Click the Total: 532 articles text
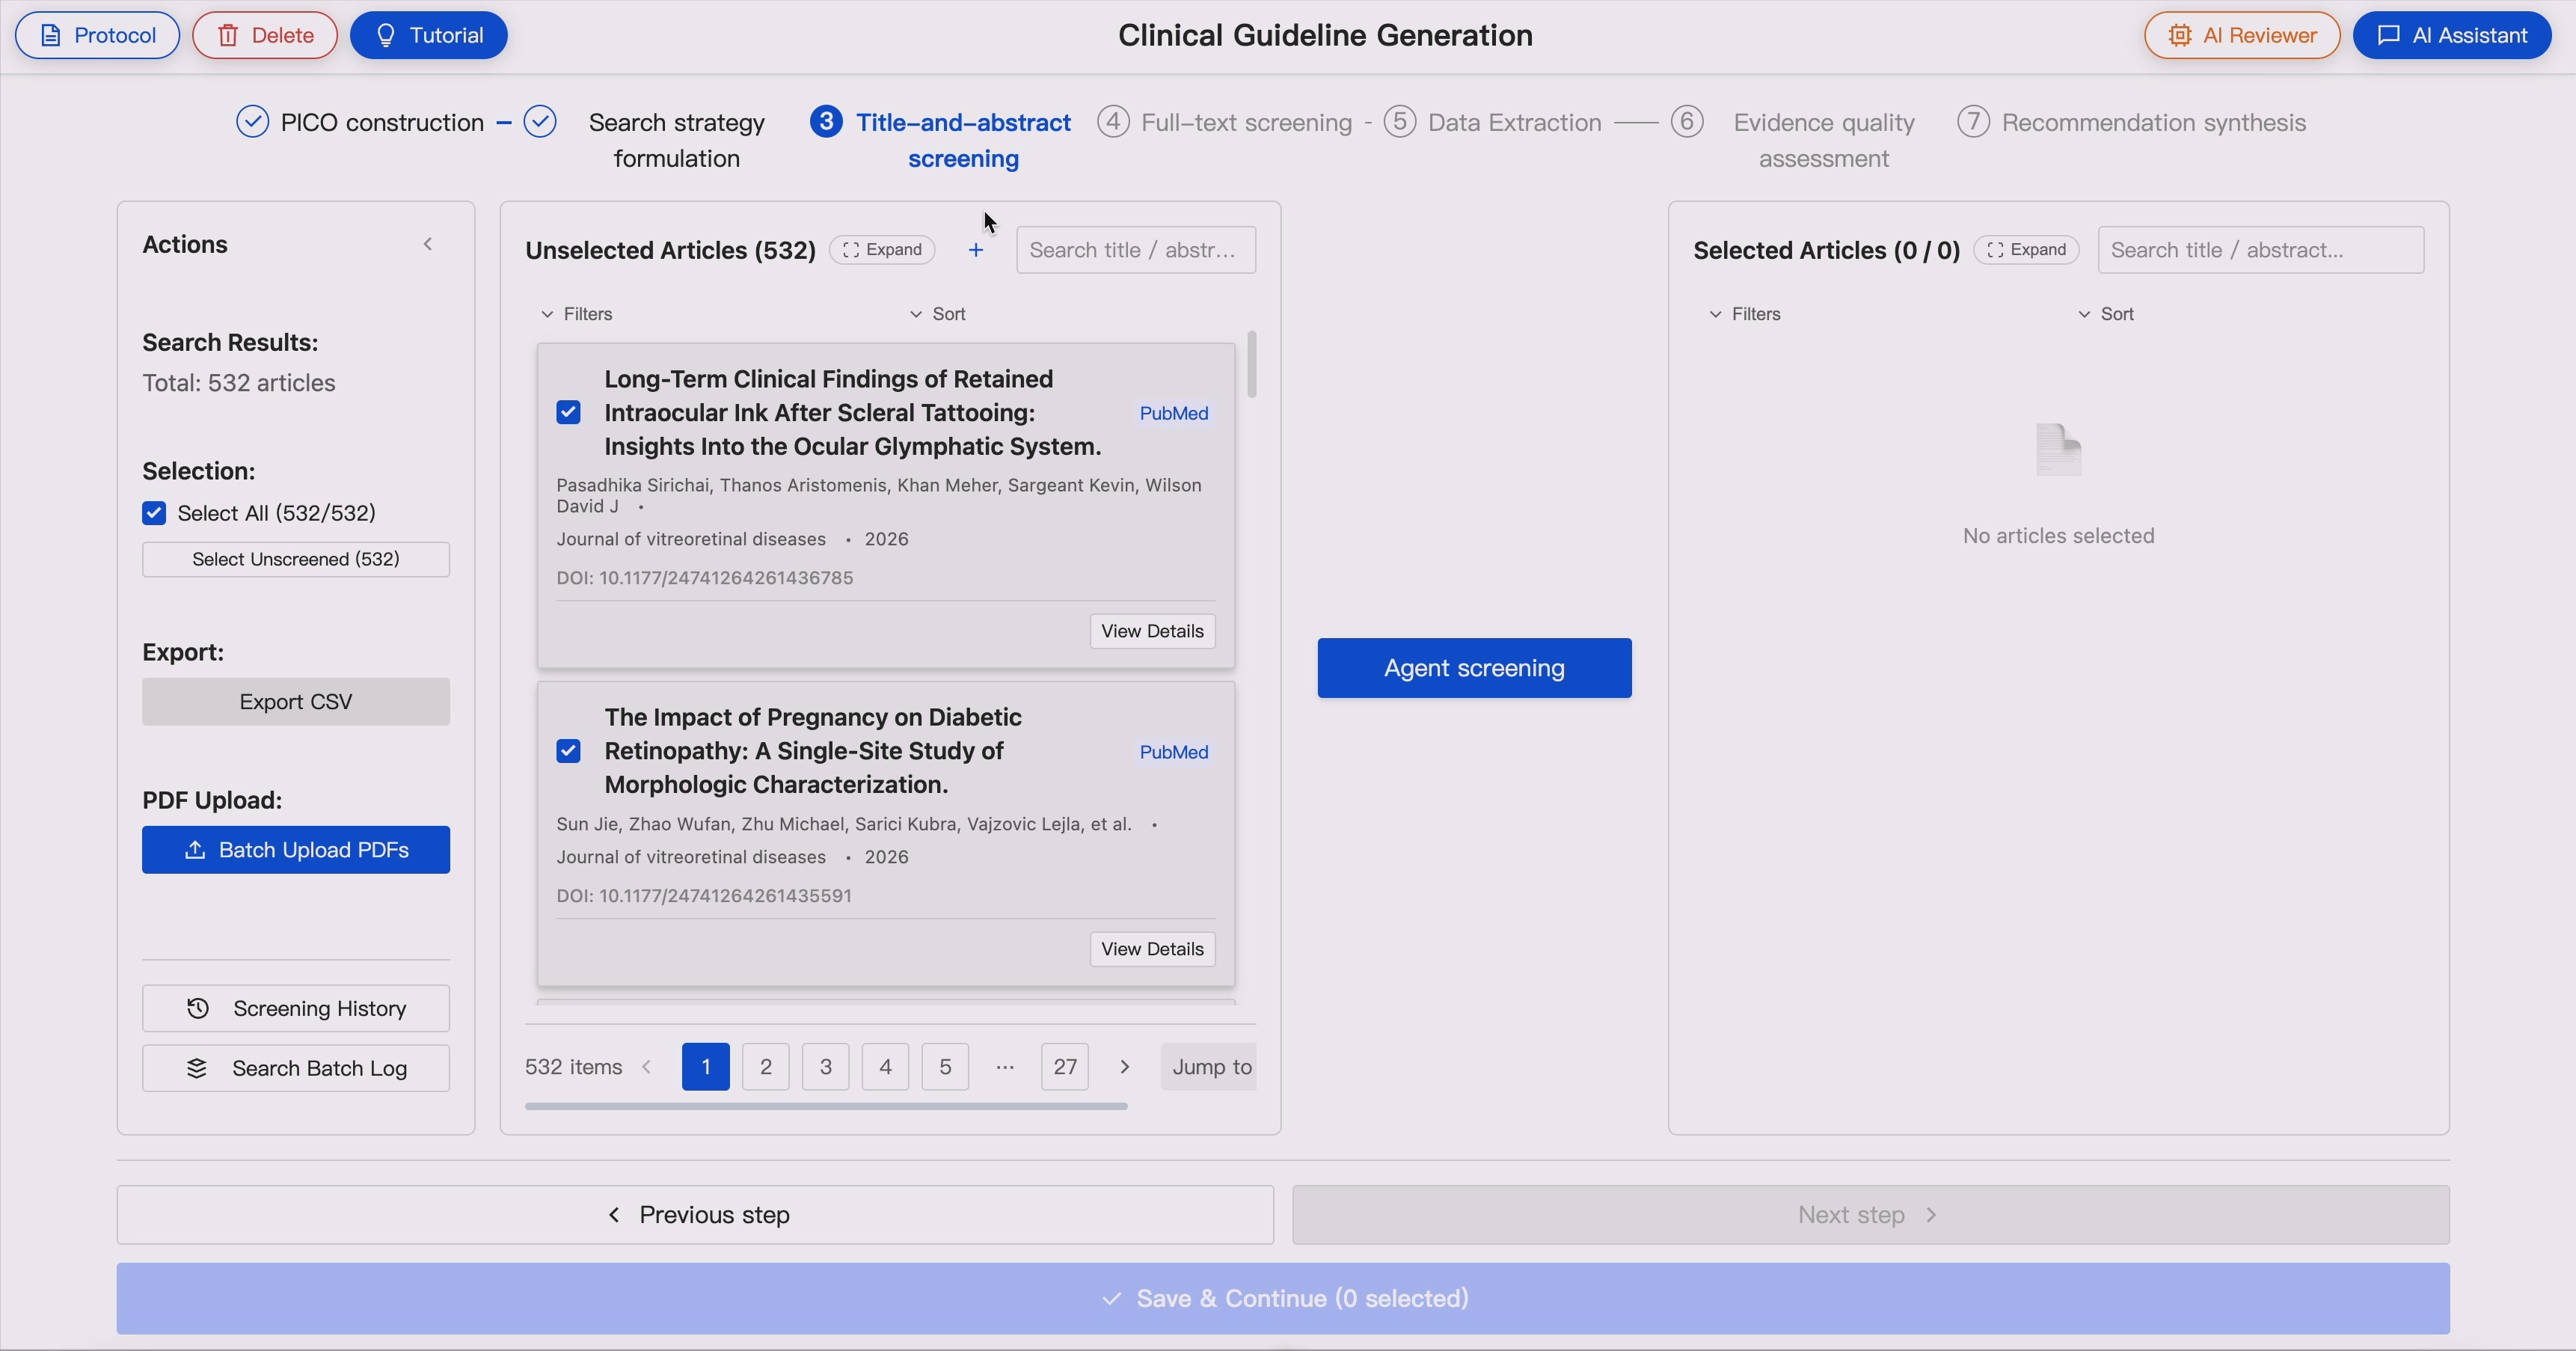 (x=239, y=383)
